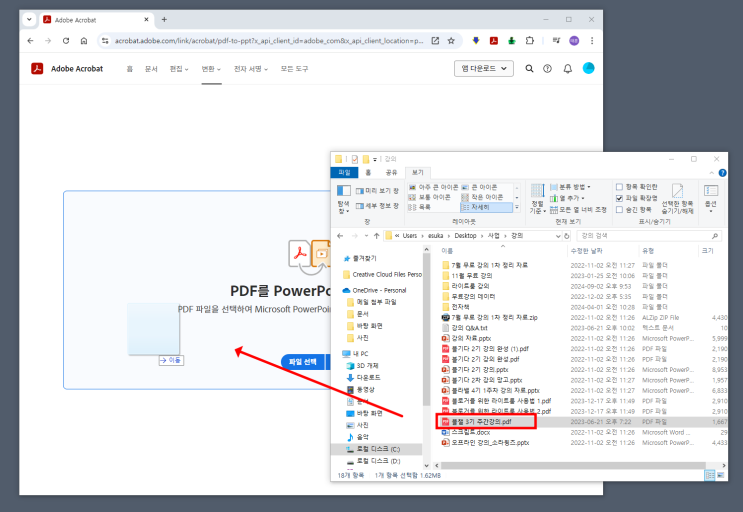This screenshot has width=743, height=512.
Task: Open the Chrome extensions puzzle icon
Action: [x=530, y=41]
